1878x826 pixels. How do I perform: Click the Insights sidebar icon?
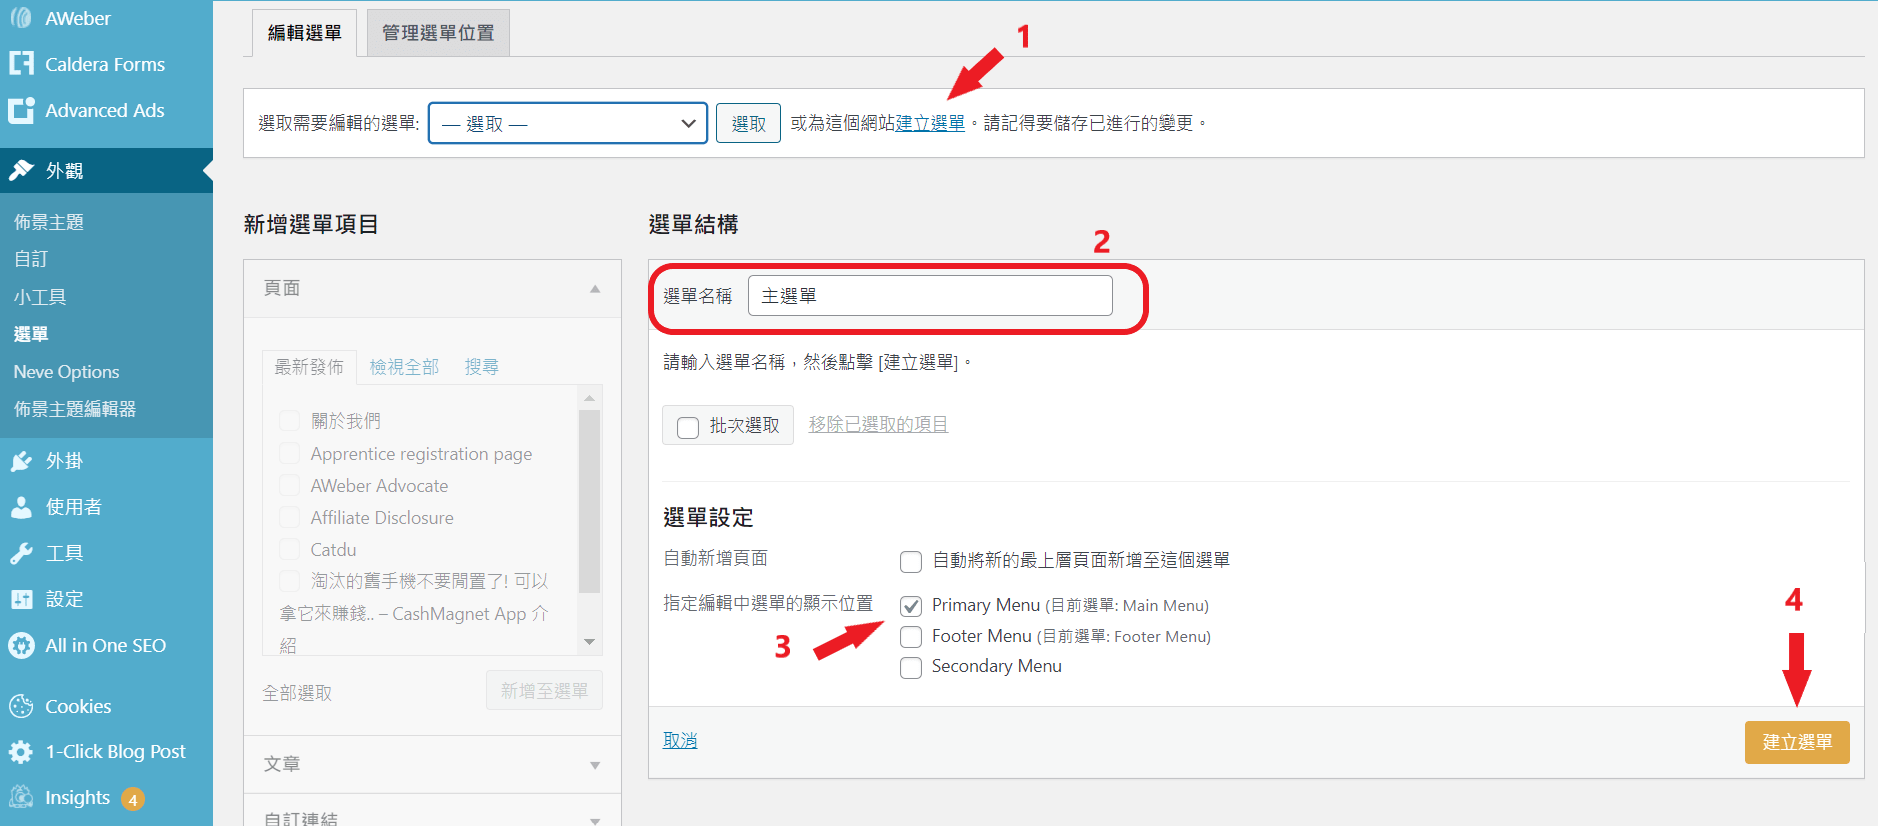coord(21,797)
